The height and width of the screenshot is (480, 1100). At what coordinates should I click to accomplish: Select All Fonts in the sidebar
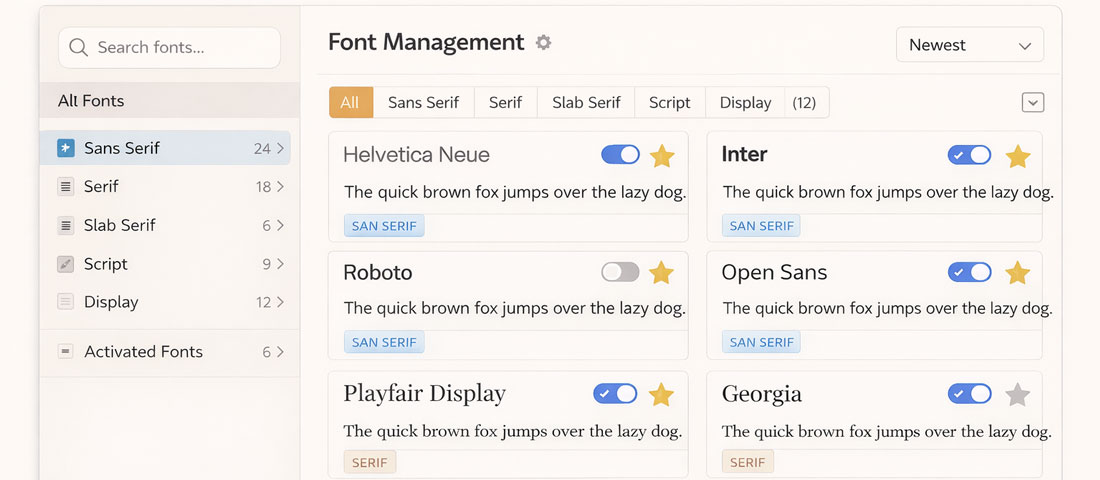(x=170, y=100)
